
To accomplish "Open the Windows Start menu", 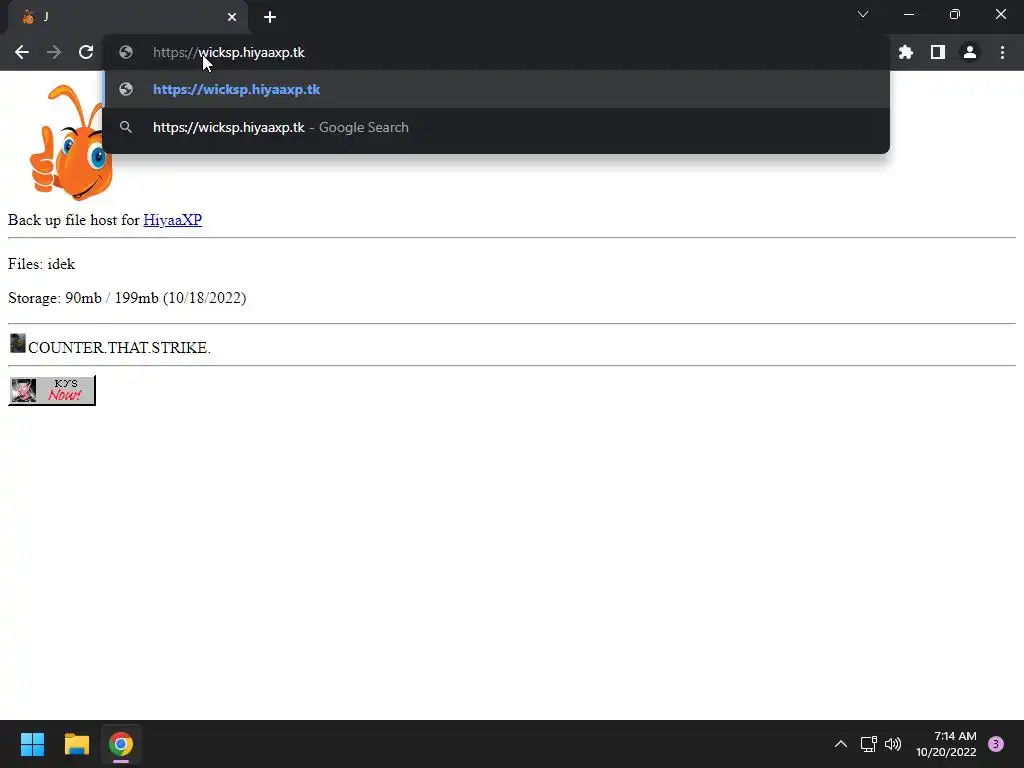I will click(32, 744).
